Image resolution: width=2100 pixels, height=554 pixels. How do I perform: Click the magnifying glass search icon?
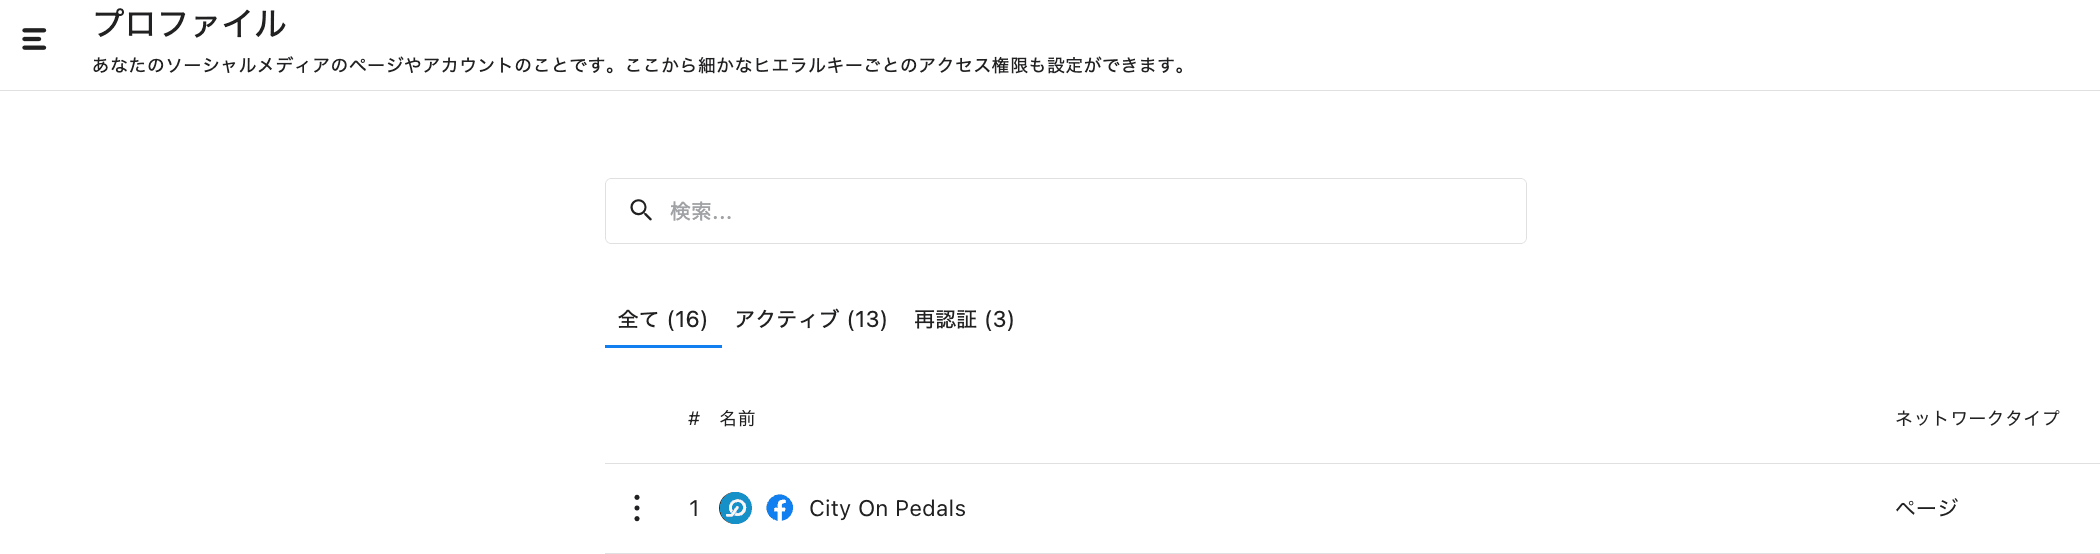tap(641, 210)
